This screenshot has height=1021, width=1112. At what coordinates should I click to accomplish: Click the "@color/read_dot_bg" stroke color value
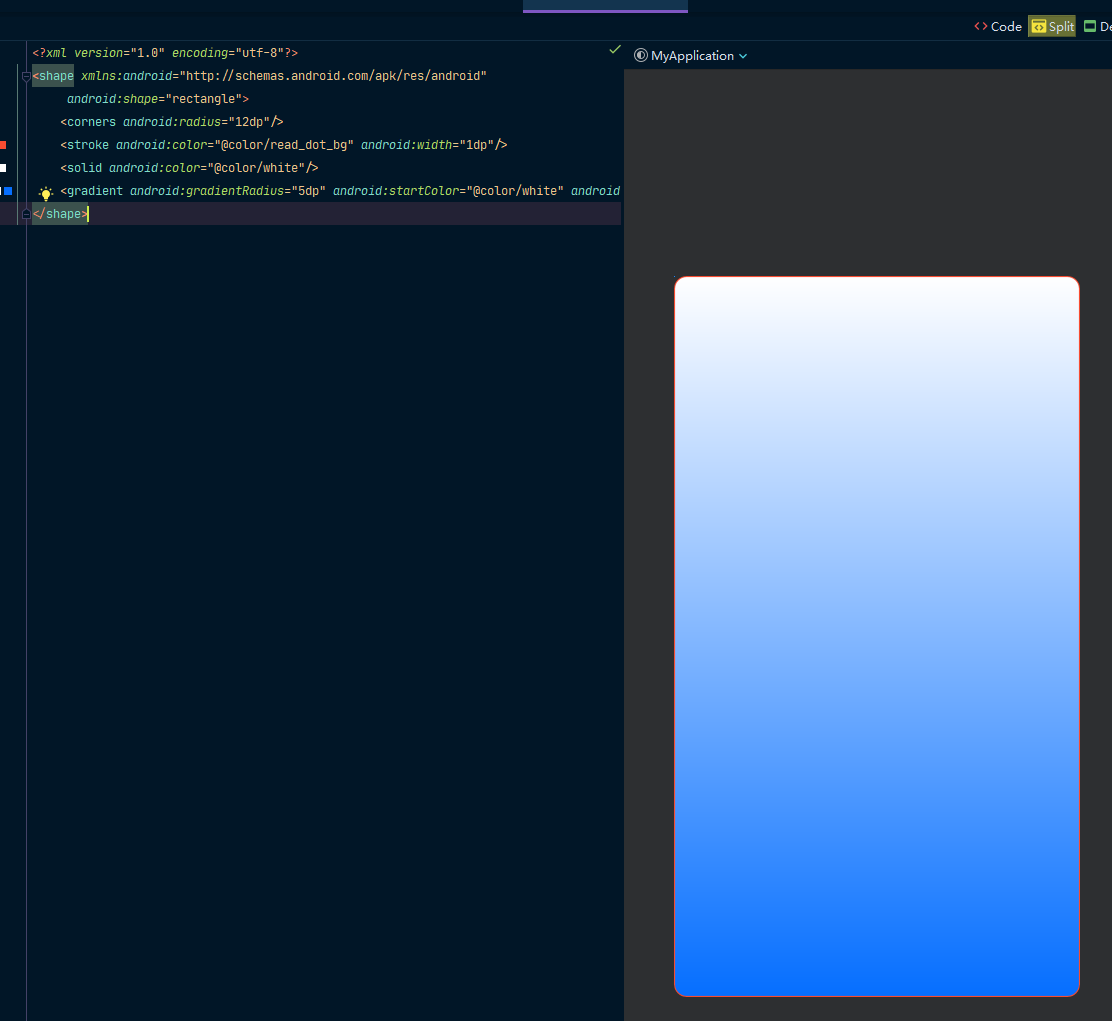[x=284, y=145]
